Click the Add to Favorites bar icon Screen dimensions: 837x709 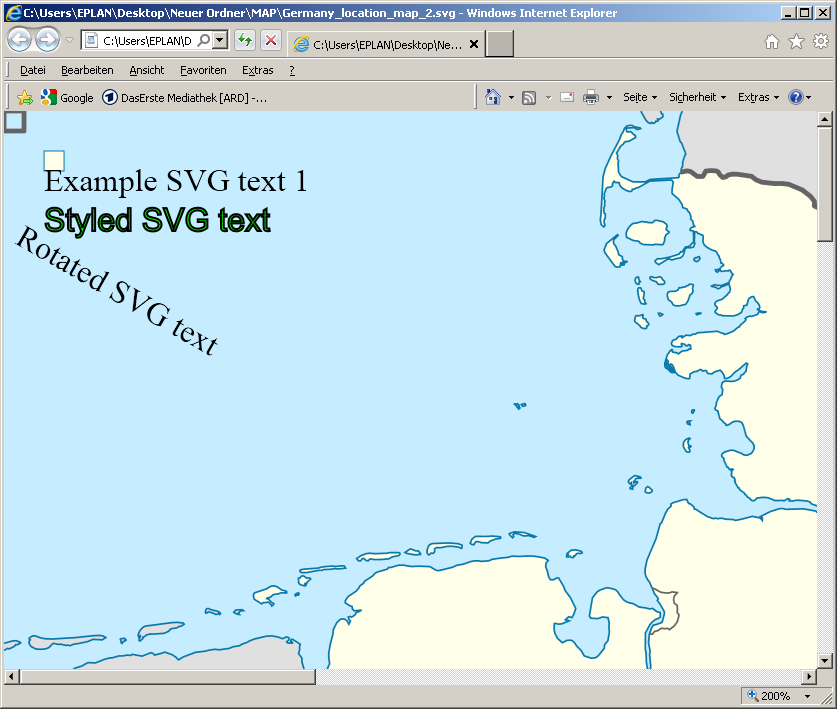pos(25,98)
